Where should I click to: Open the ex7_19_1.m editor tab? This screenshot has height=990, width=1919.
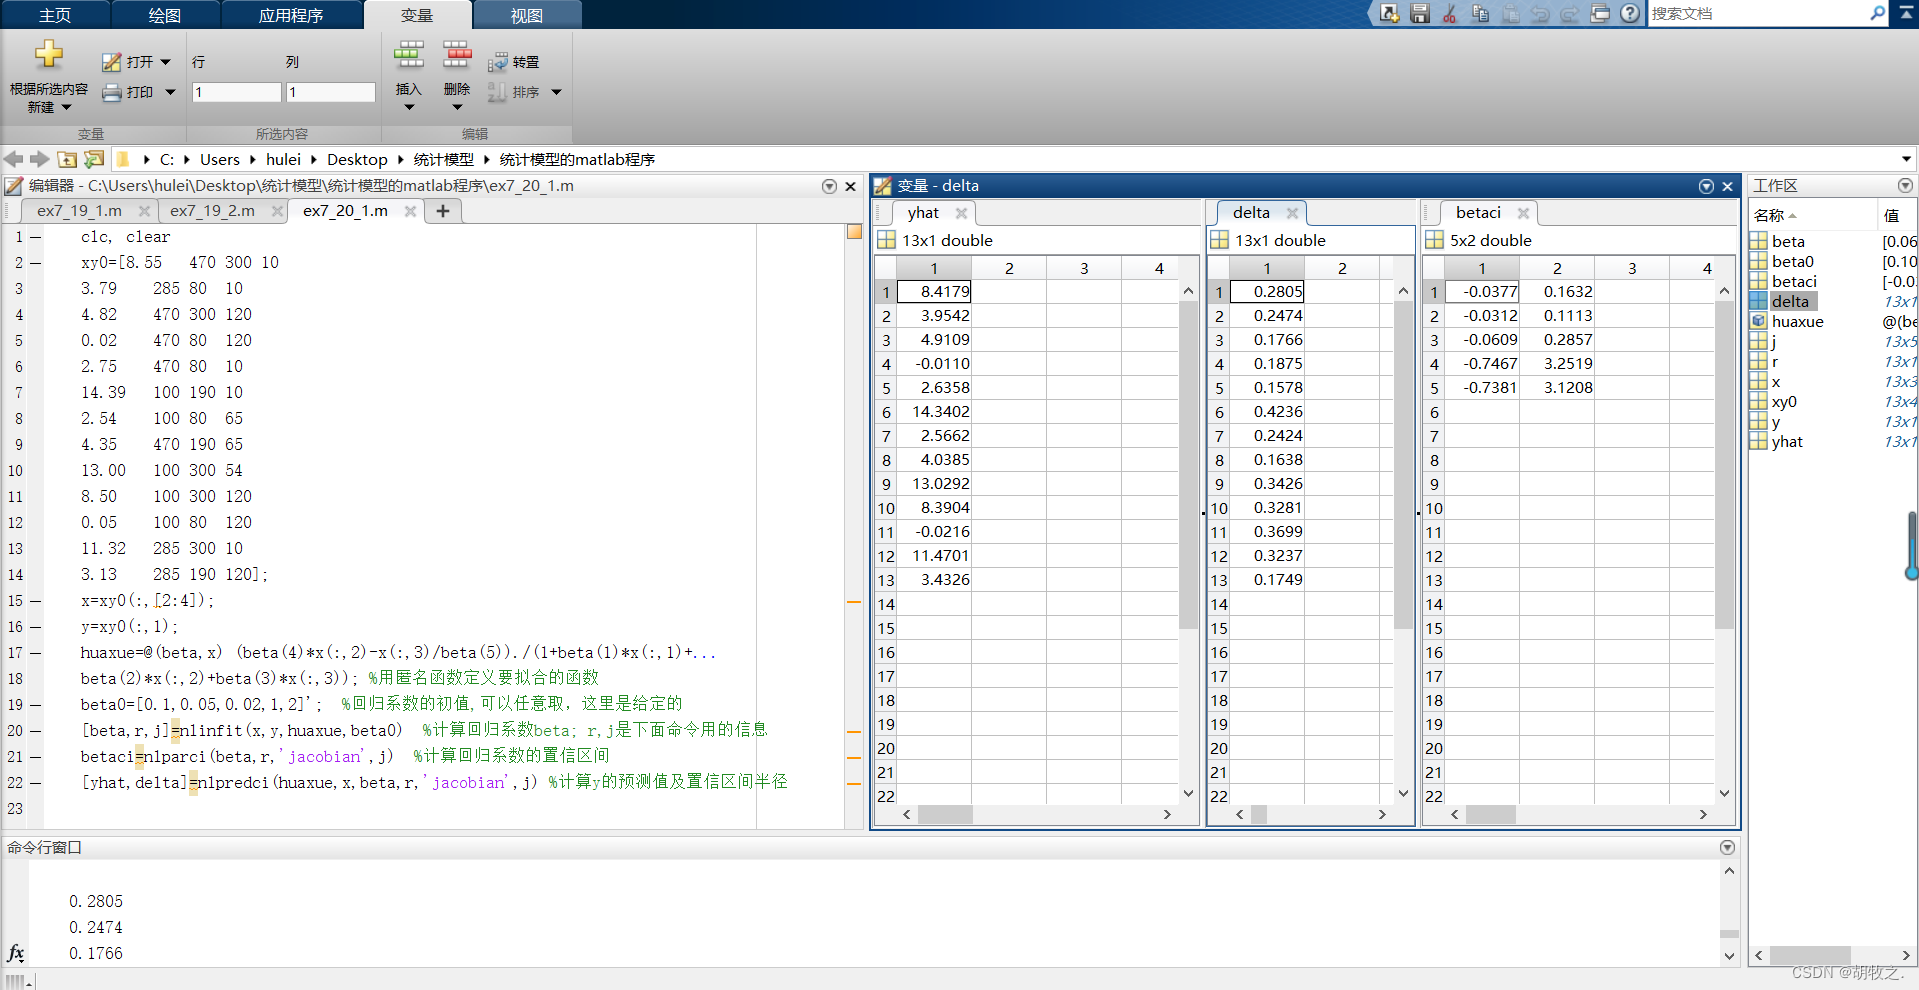pos(80,211)
